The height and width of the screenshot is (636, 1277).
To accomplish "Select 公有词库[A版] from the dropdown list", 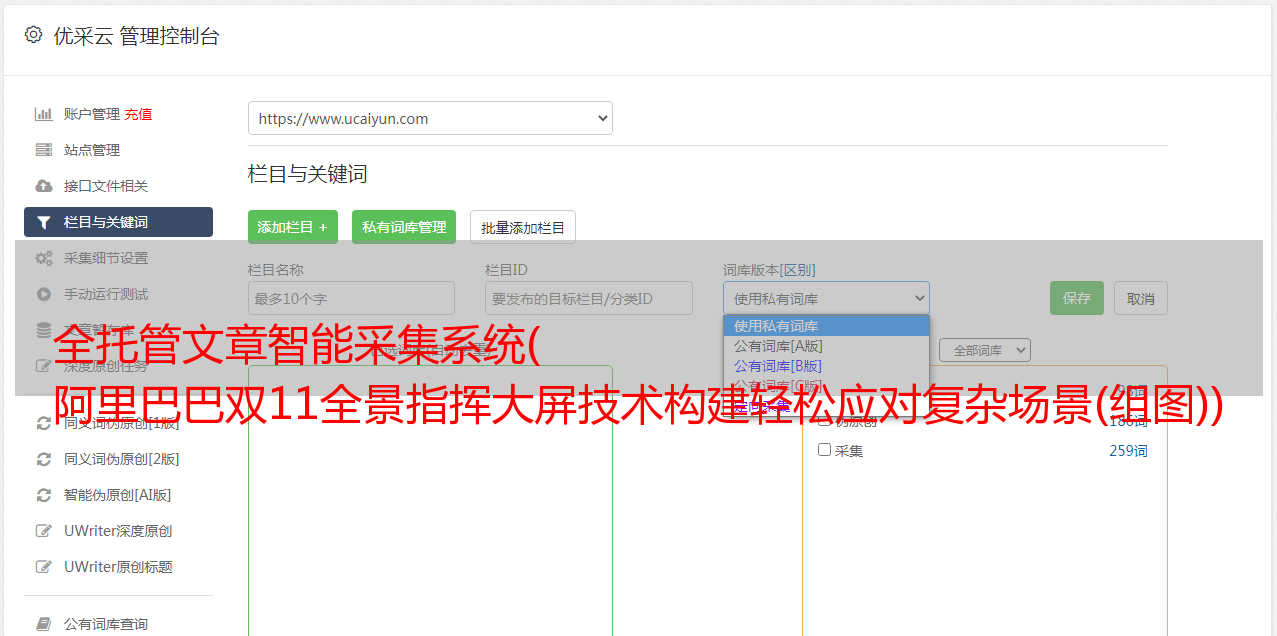I will coord(826,346).
